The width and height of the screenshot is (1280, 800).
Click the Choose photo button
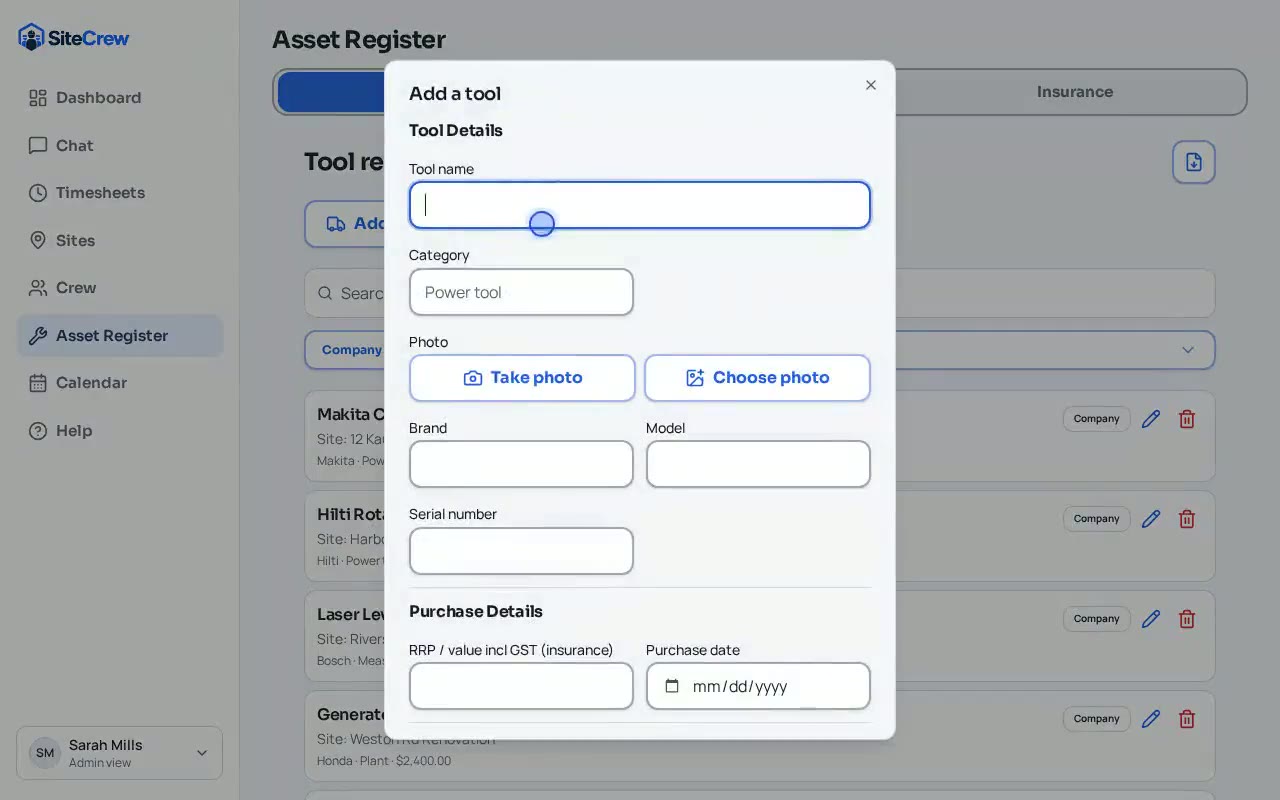(x=757, y=378)
